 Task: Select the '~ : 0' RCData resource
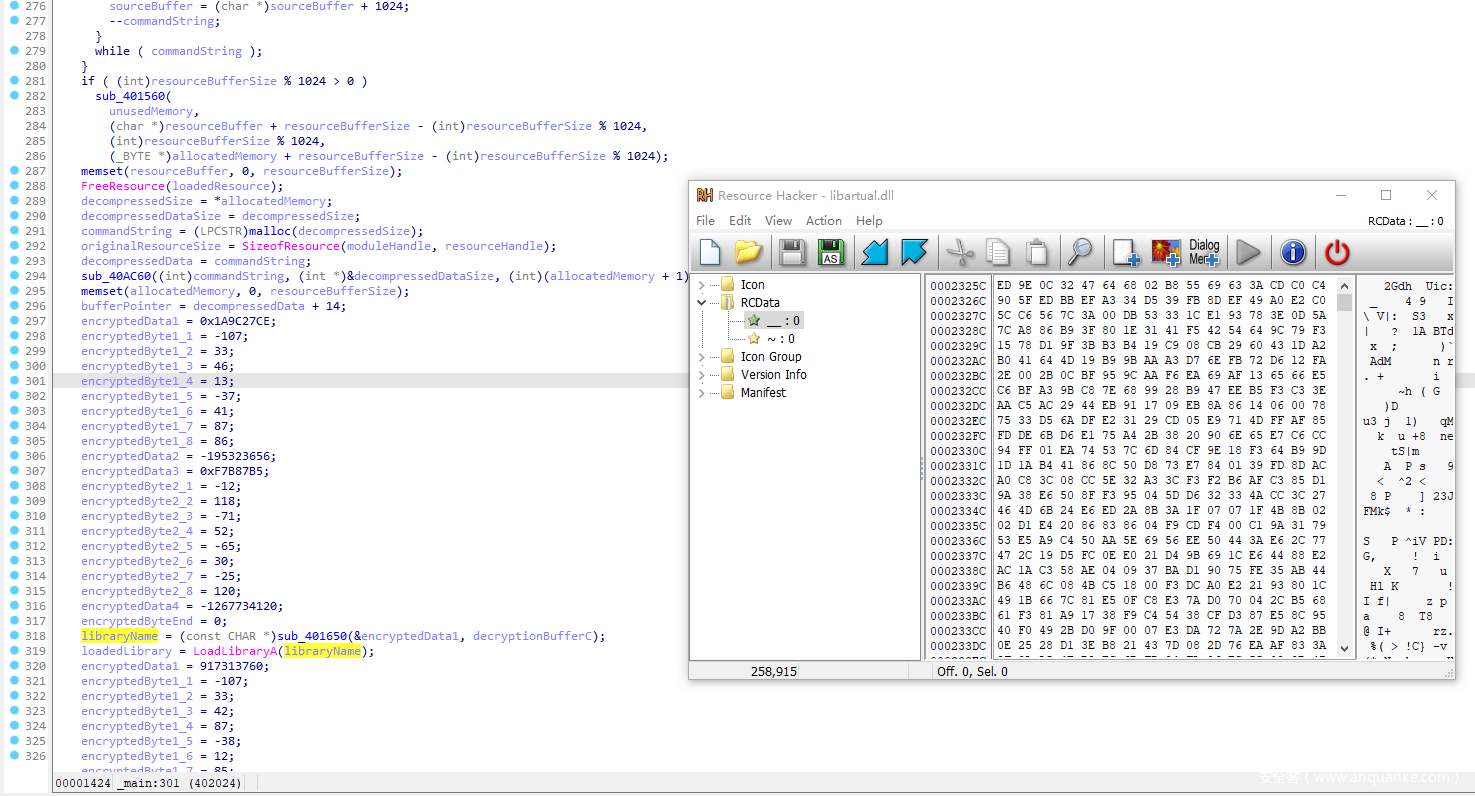pyautogui.click(x=780, y=339)
